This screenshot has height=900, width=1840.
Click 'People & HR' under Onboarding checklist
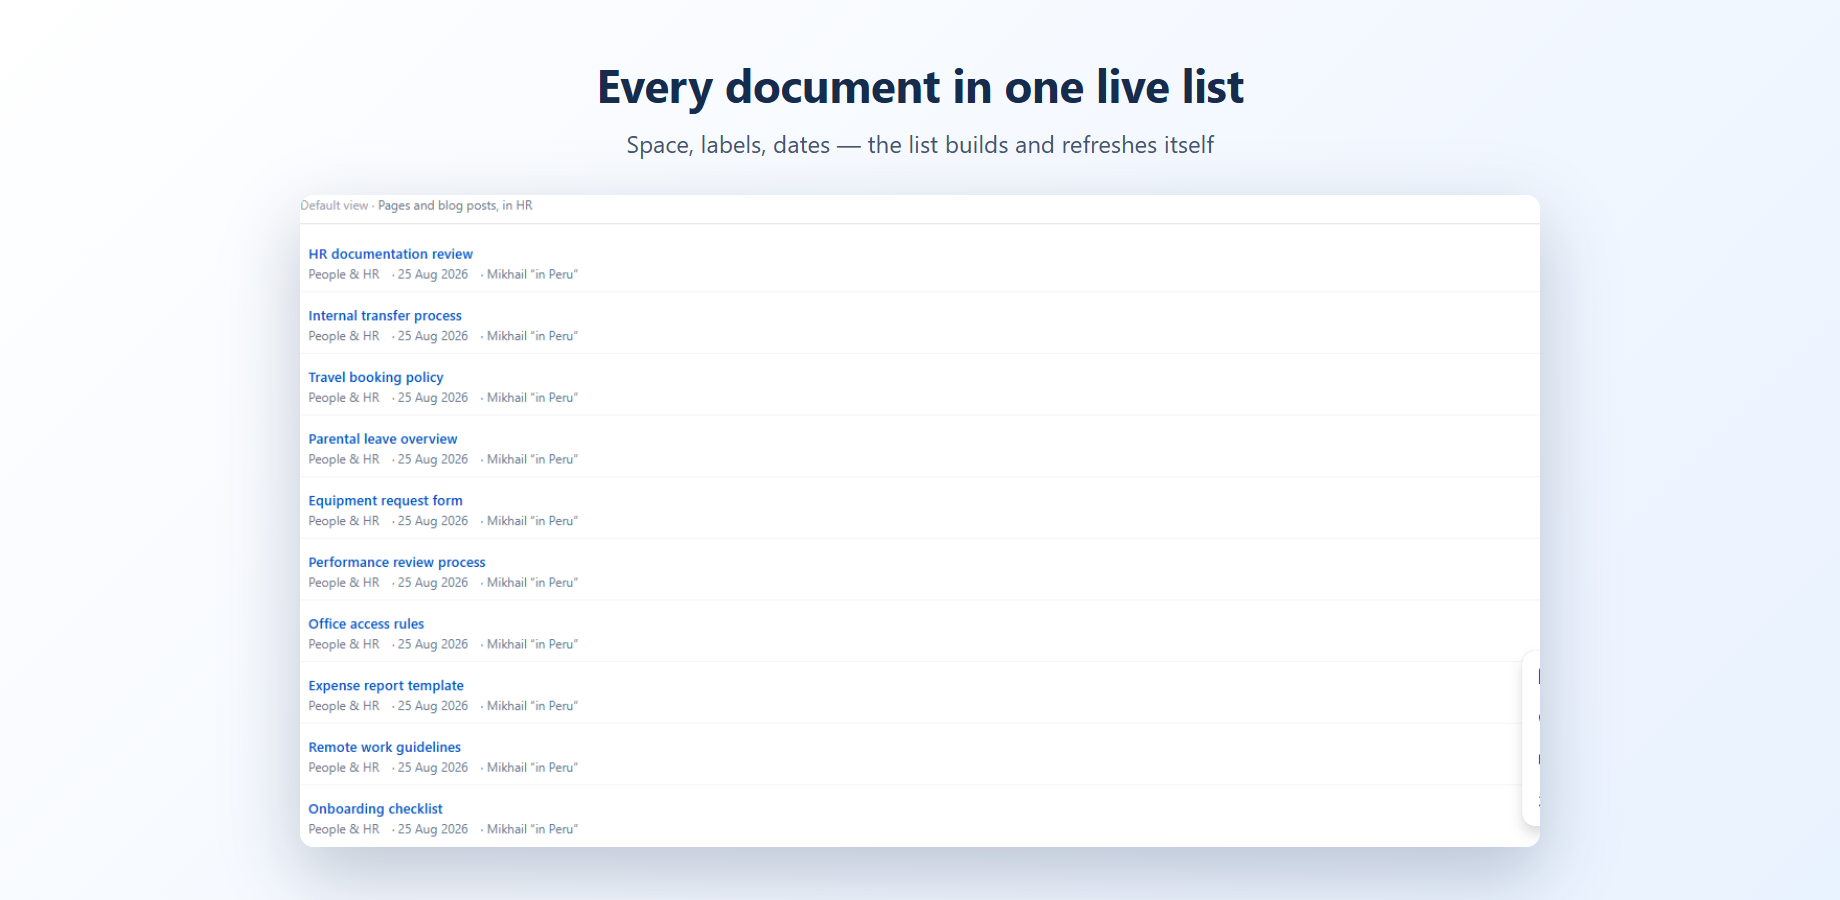coord(344,830)
